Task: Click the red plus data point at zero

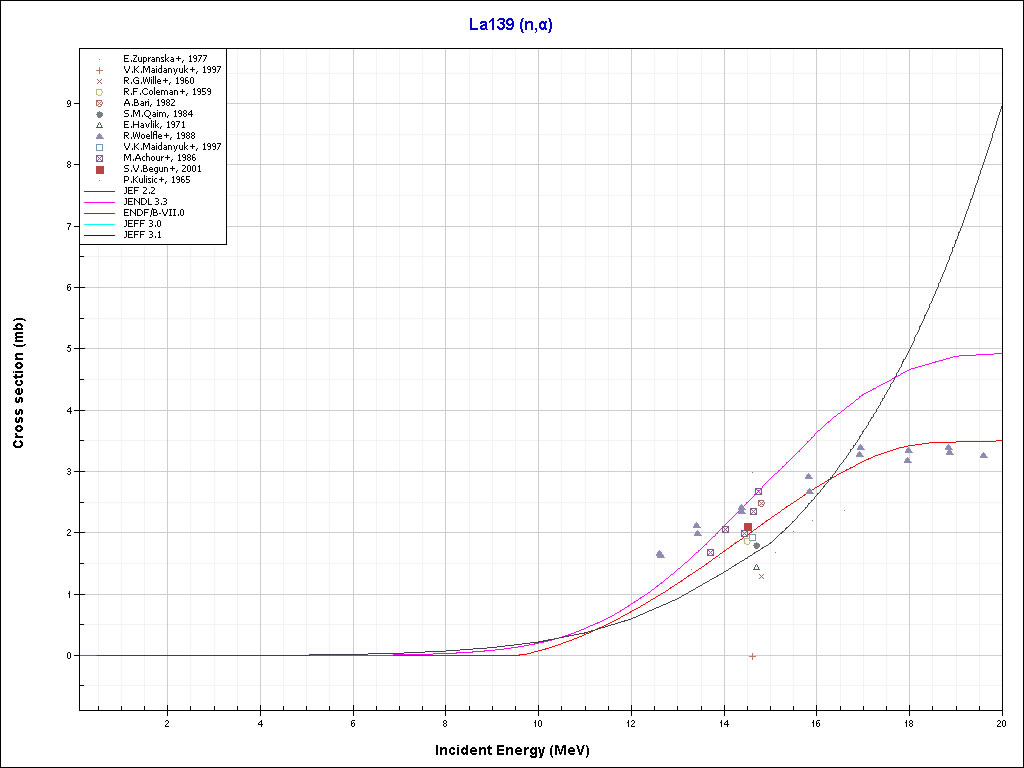Action: pos(752,656)
